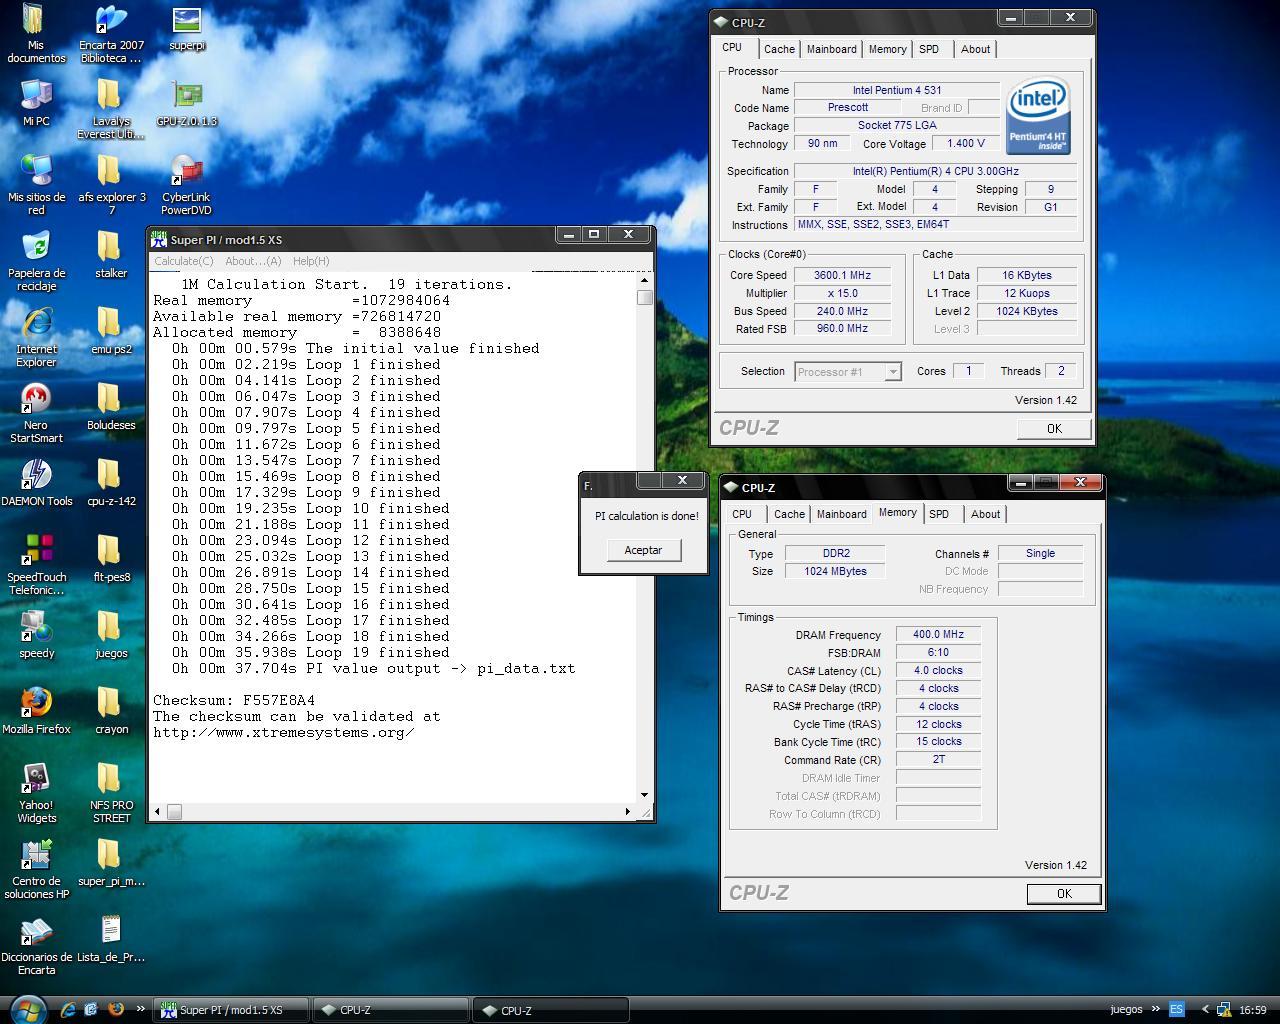Open the Help(H) menu in Super PI
The image size is (1280, 1024).
click(x=311, y=261)
